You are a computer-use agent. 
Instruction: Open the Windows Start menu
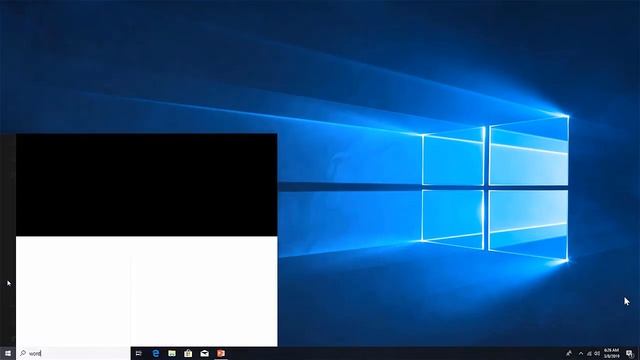(x=8, y=353)
